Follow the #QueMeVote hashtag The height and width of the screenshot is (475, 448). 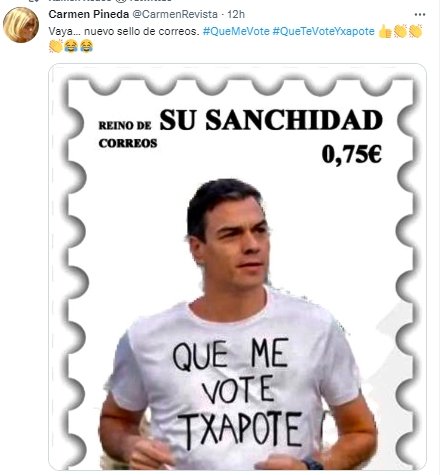tap(236, 31)
